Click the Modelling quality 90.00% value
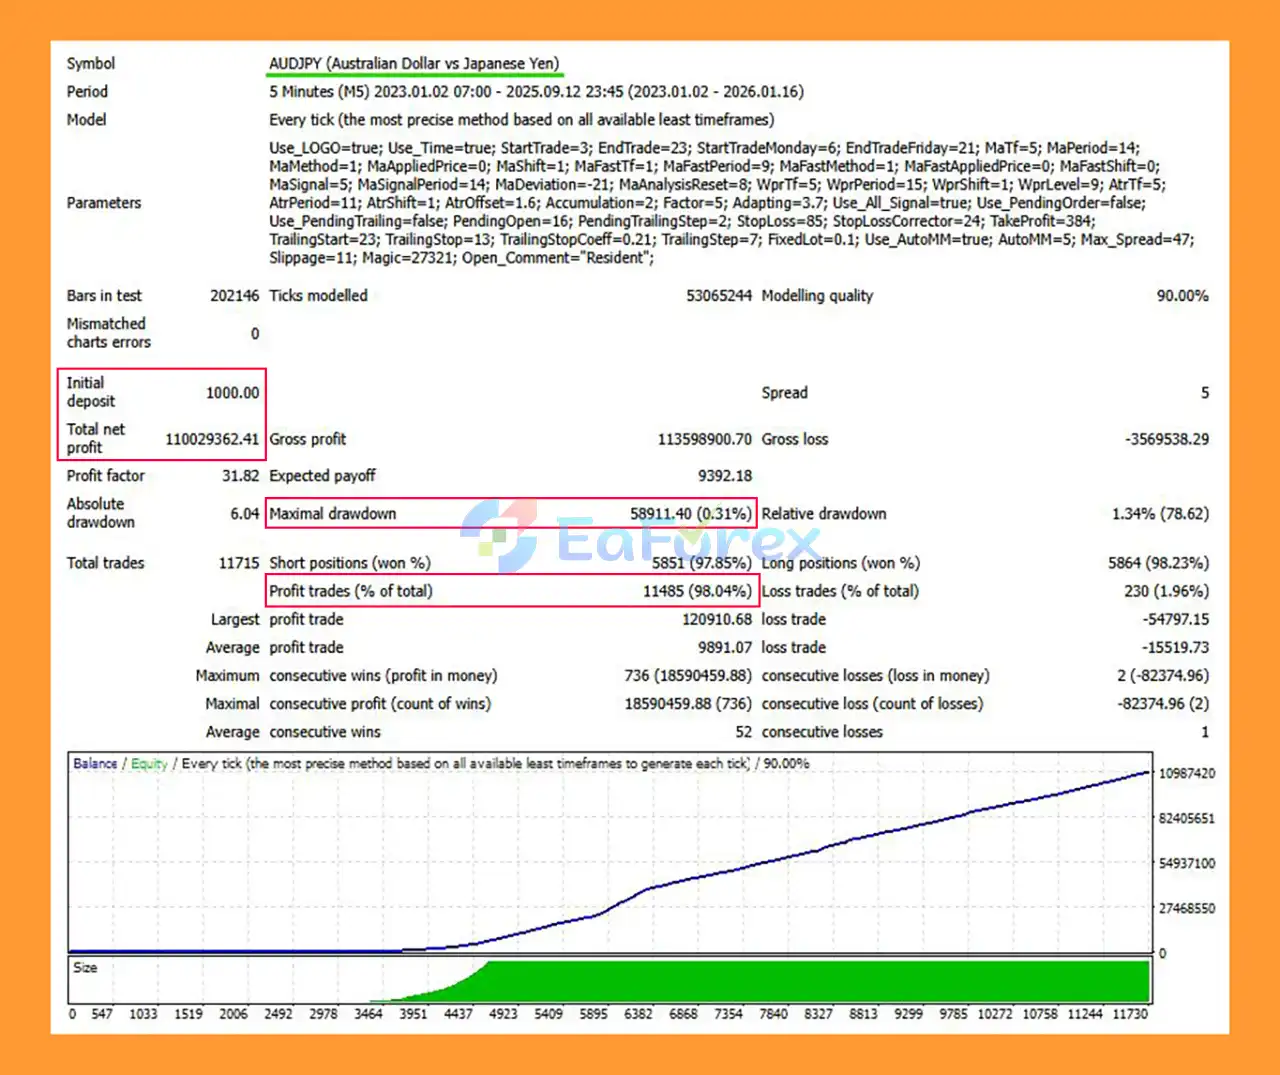Image resolution: width=1280 pixels, height=1075 pixels. [1182, 296]
